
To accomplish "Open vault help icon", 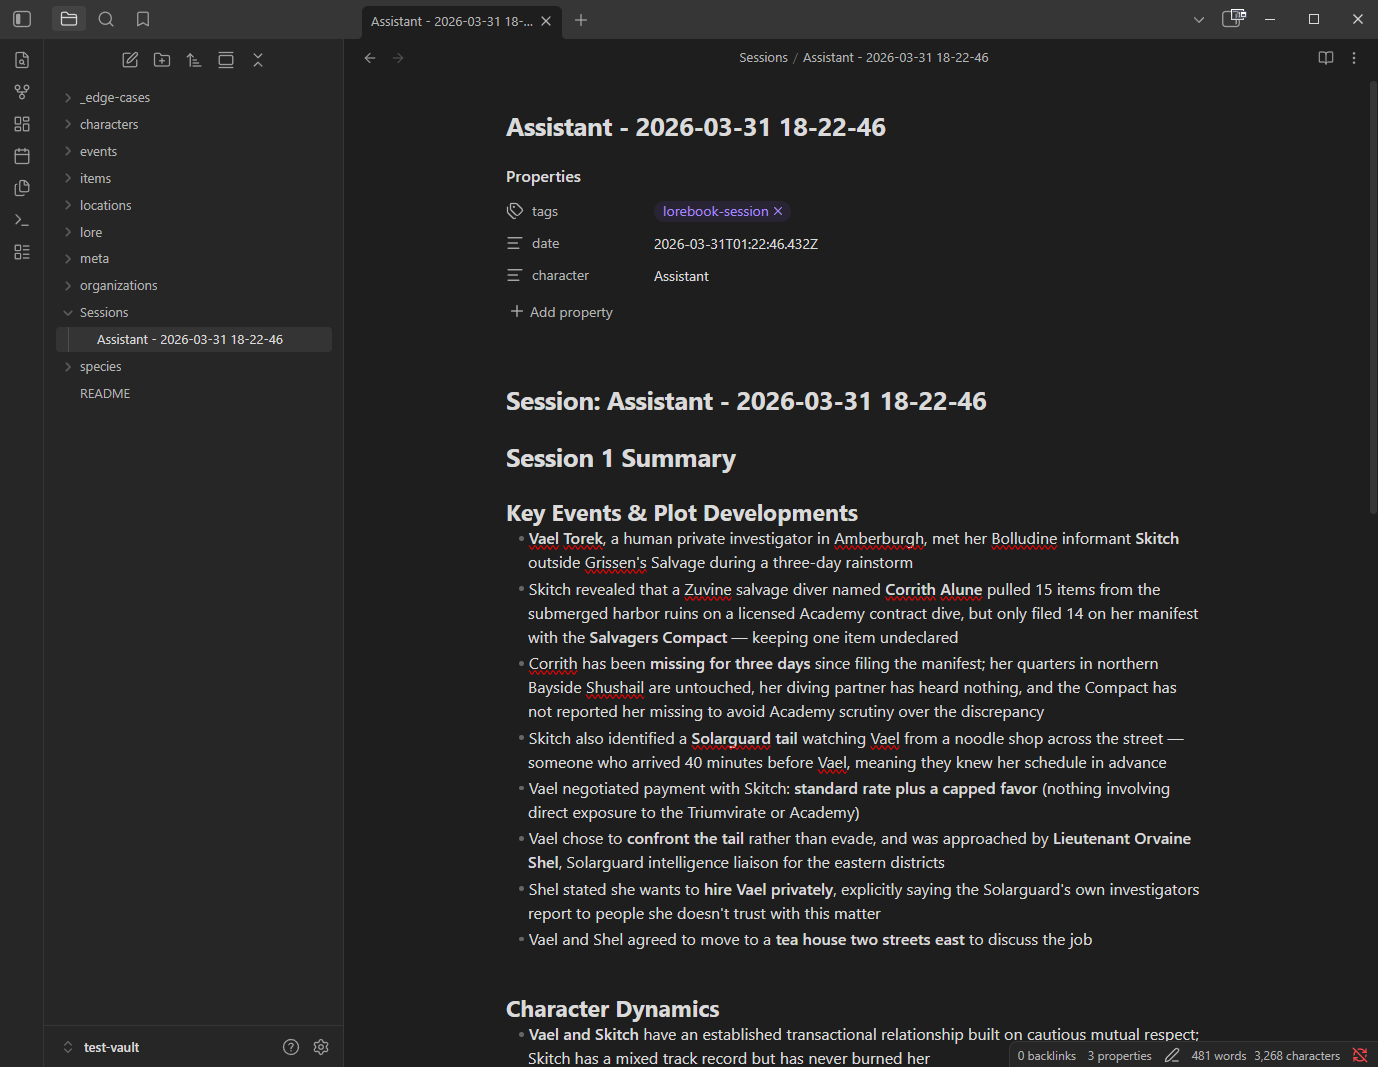I will coord(291,1047).
